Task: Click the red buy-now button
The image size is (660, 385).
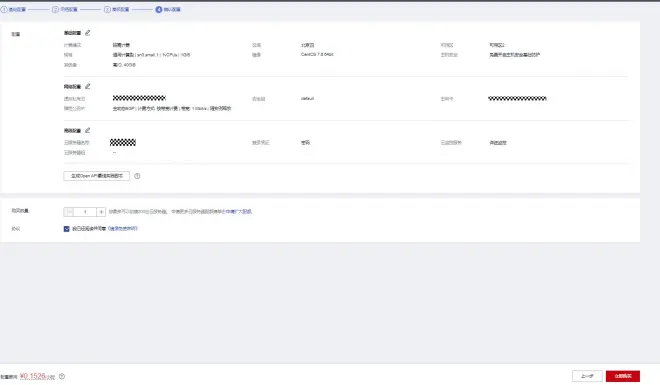Action: [x=623, y=376]
